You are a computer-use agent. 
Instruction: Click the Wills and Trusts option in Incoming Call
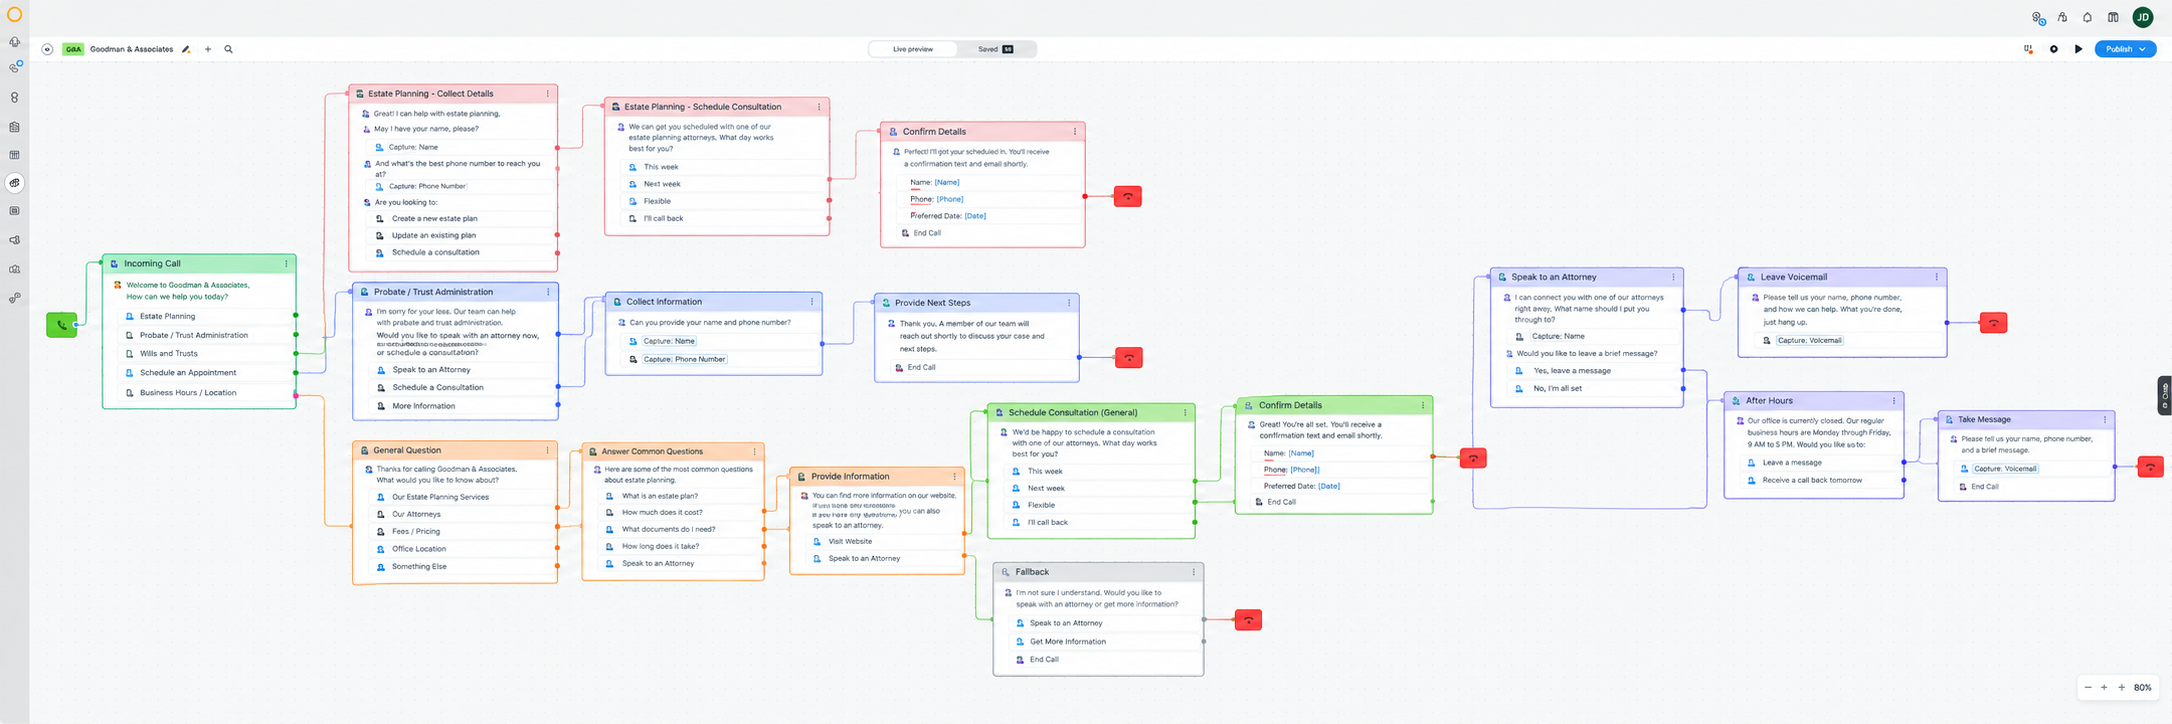click(x=208, y=354)
